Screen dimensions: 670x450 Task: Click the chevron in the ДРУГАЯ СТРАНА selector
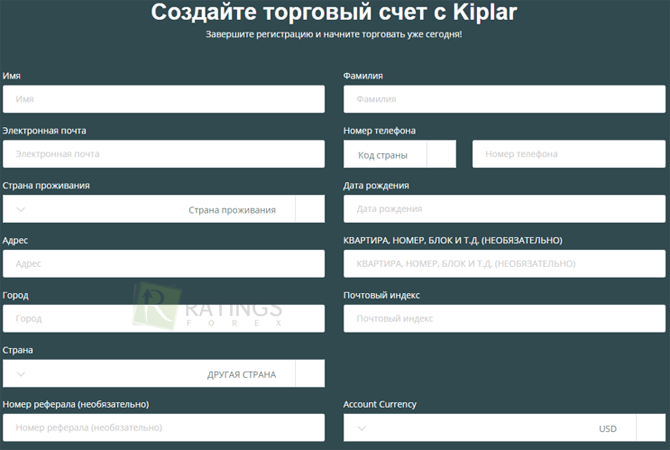[21, 374]
